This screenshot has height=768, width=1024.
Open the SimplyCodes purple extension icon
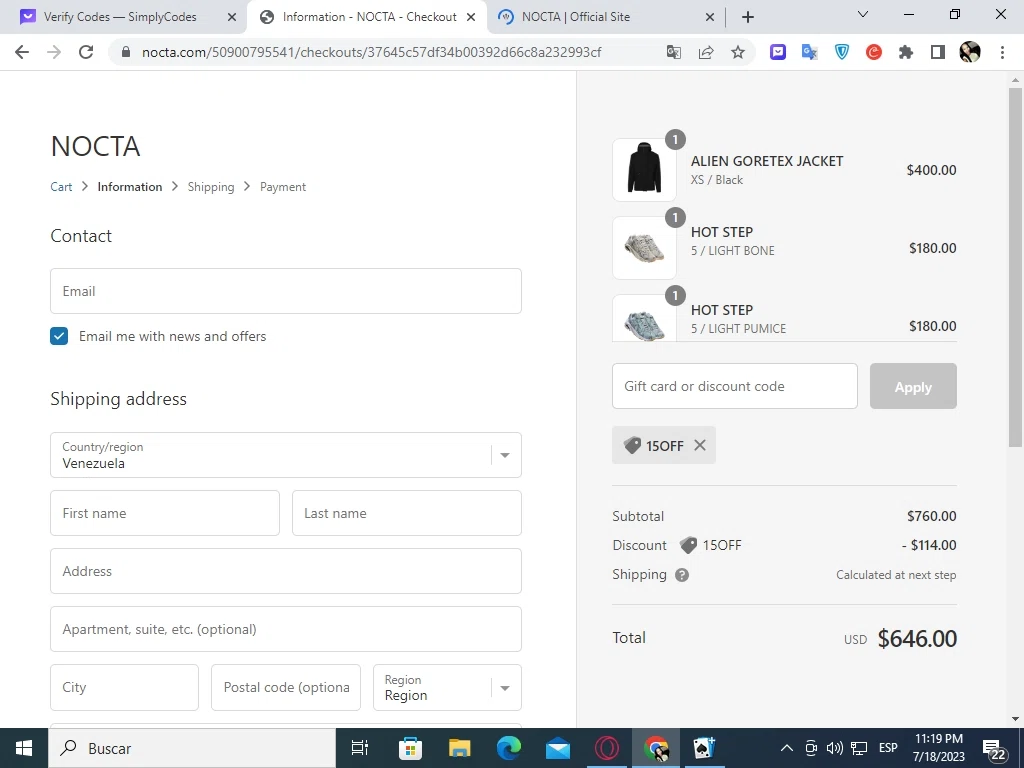(x=778, y=52)
